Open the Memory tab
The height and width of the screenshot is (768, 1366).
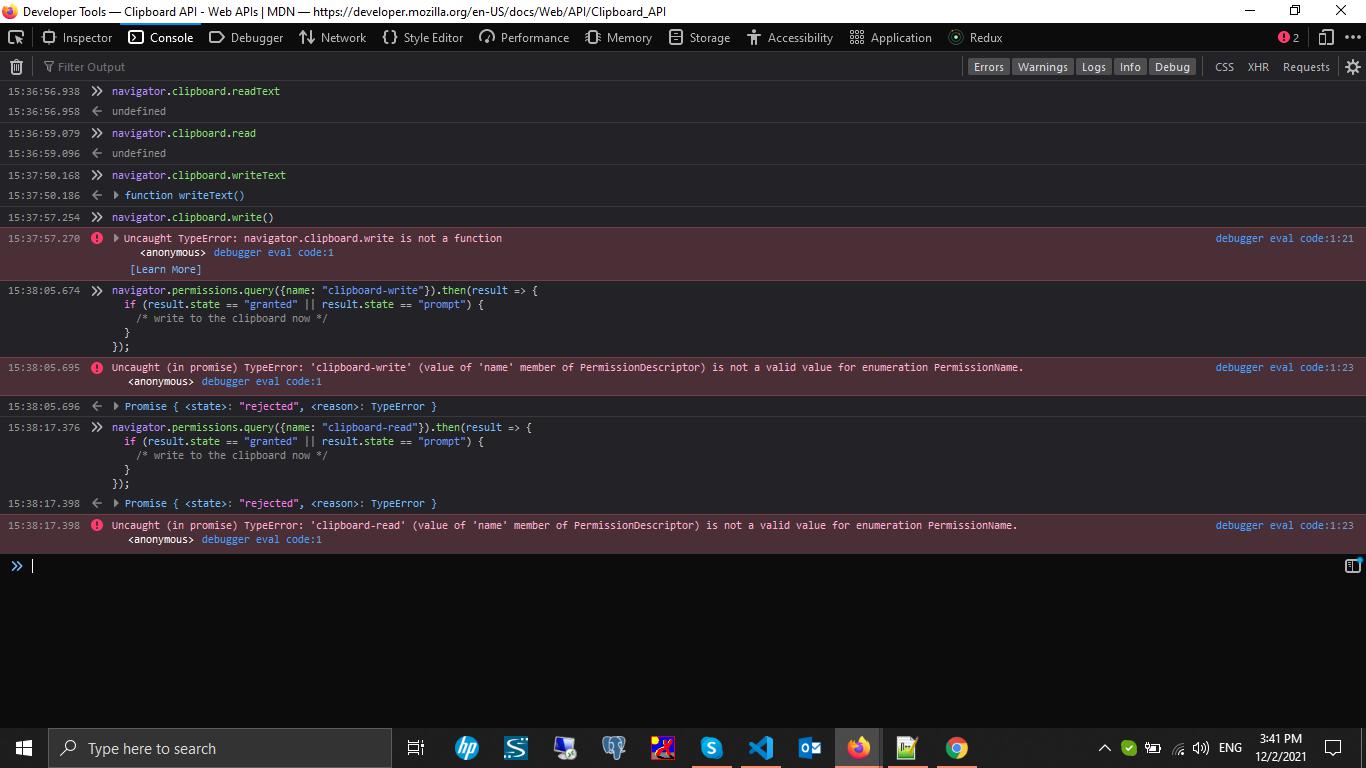click(x=618, y=37)
